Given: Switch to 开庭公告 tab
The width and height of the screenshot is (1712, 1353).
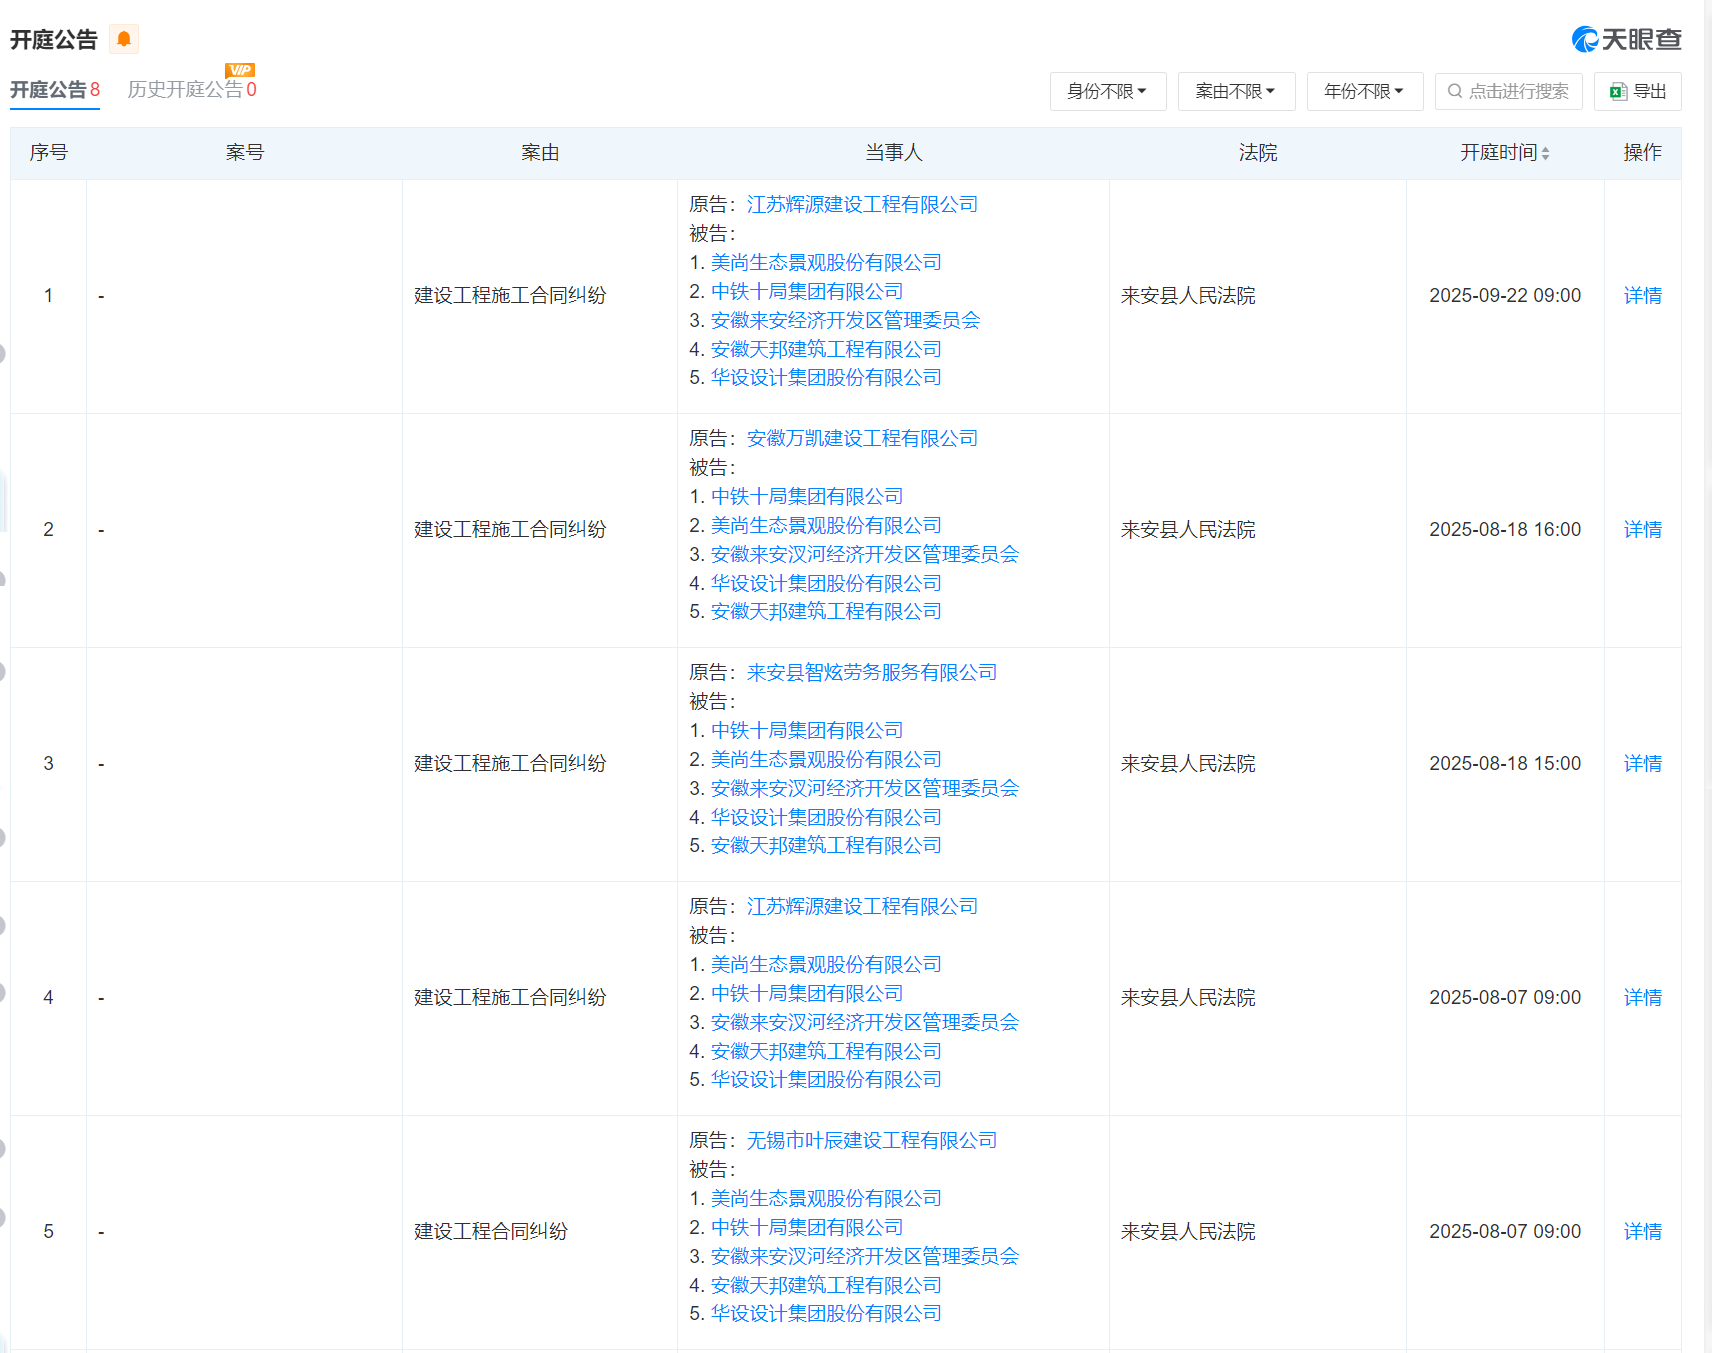Looking at the screenshot, I should [55, 90].
